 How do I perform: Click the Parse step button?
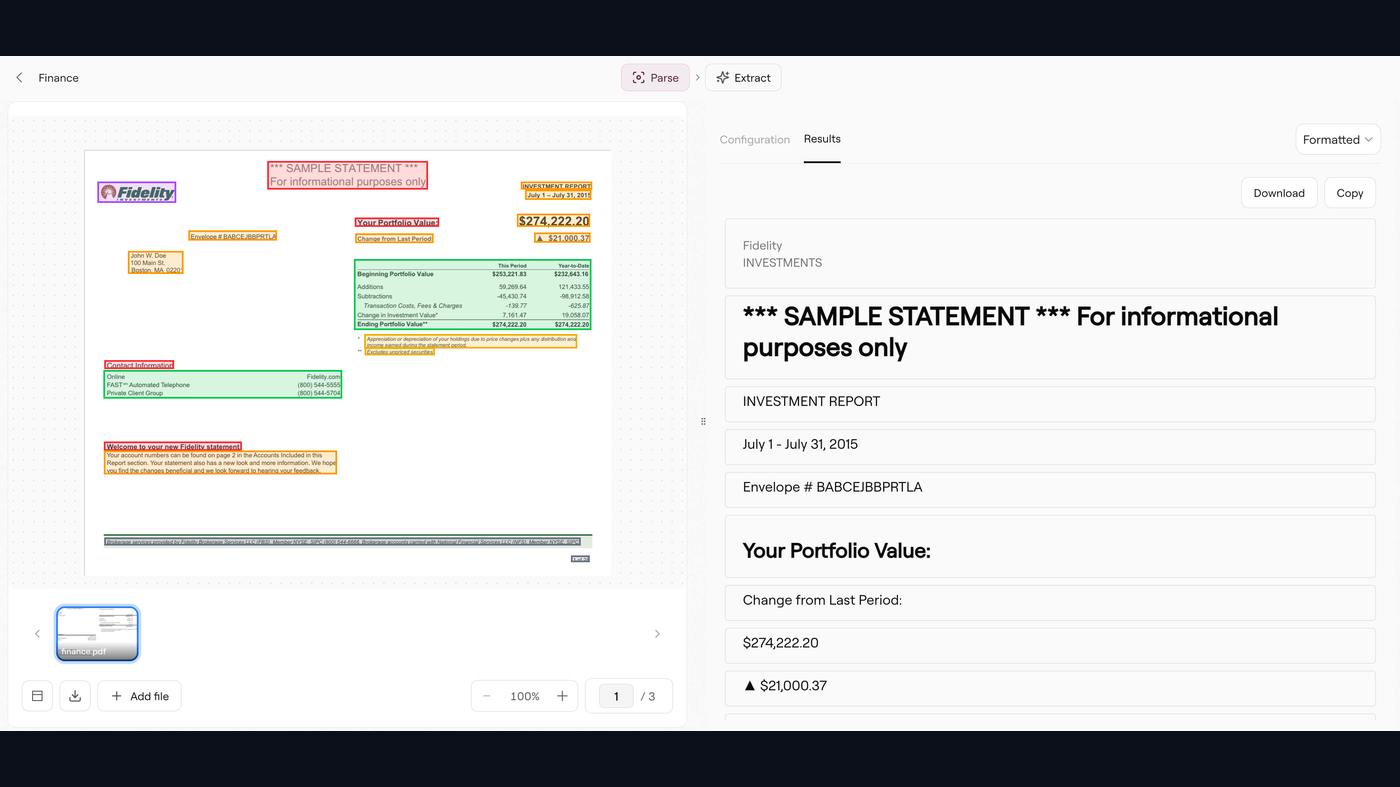pyautogui.click(x=655, y=78)
